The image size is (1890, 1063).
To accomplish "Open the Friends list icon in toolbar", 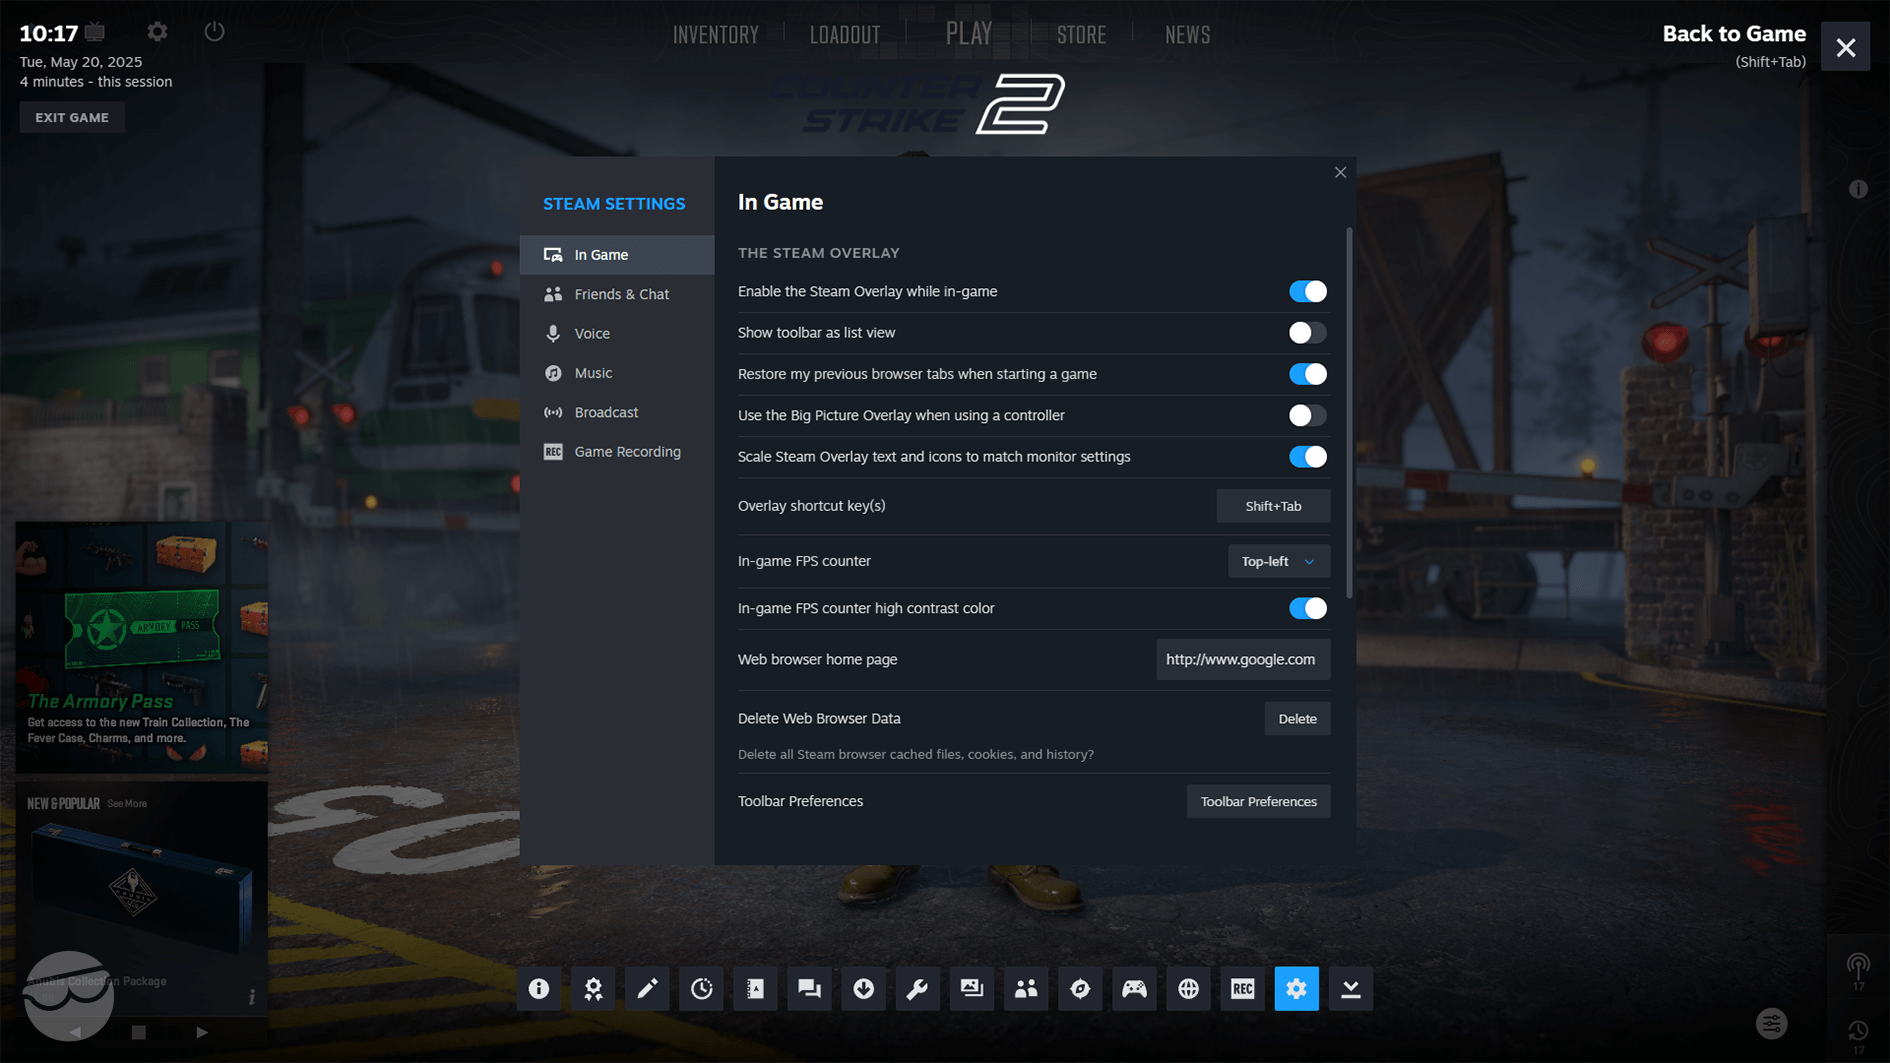I will click(1025, 988).
